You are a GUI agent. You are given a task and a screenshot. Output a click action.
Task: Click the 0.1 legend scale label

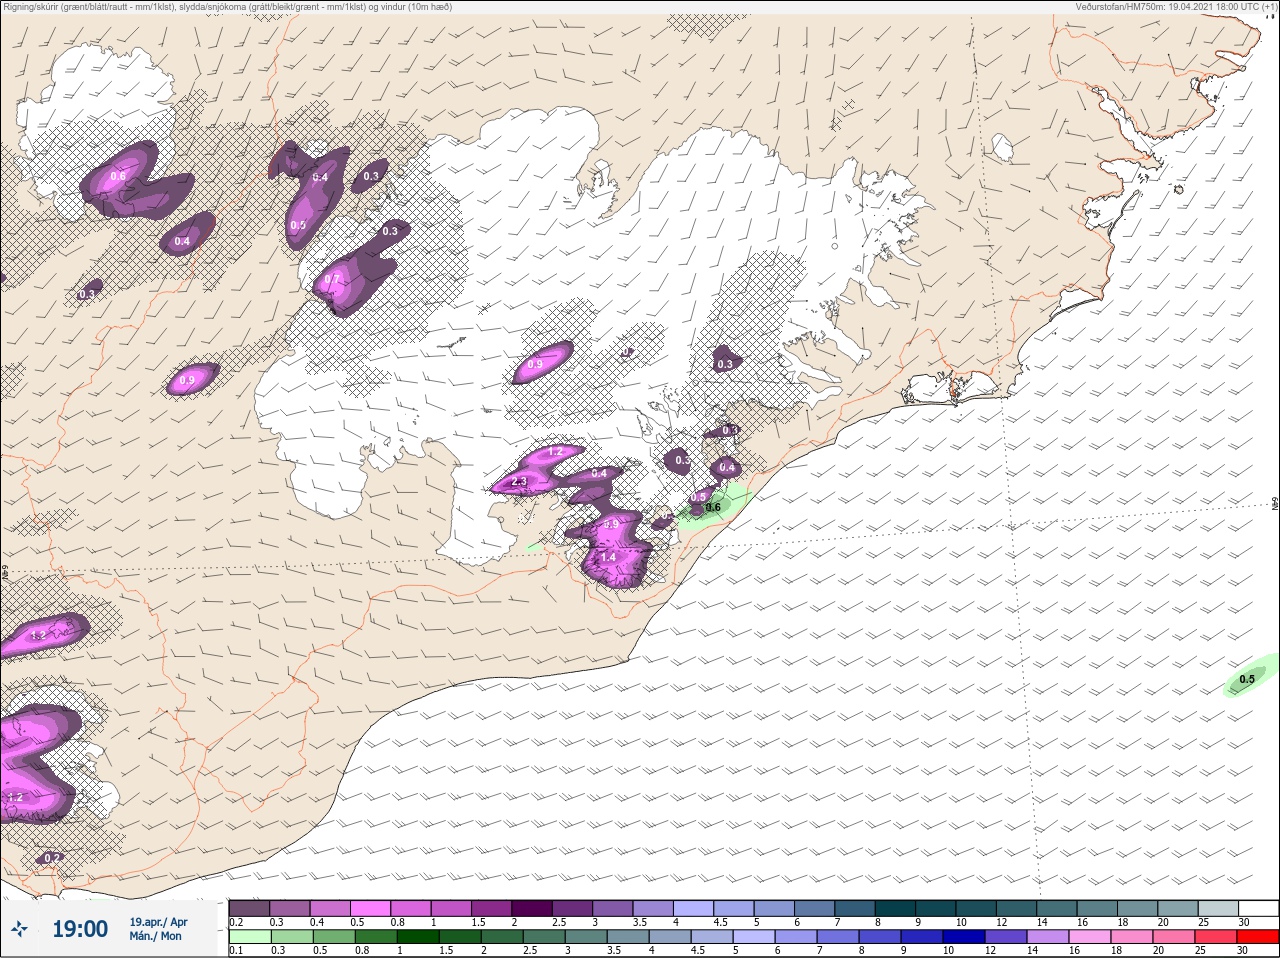click(236, 951)
